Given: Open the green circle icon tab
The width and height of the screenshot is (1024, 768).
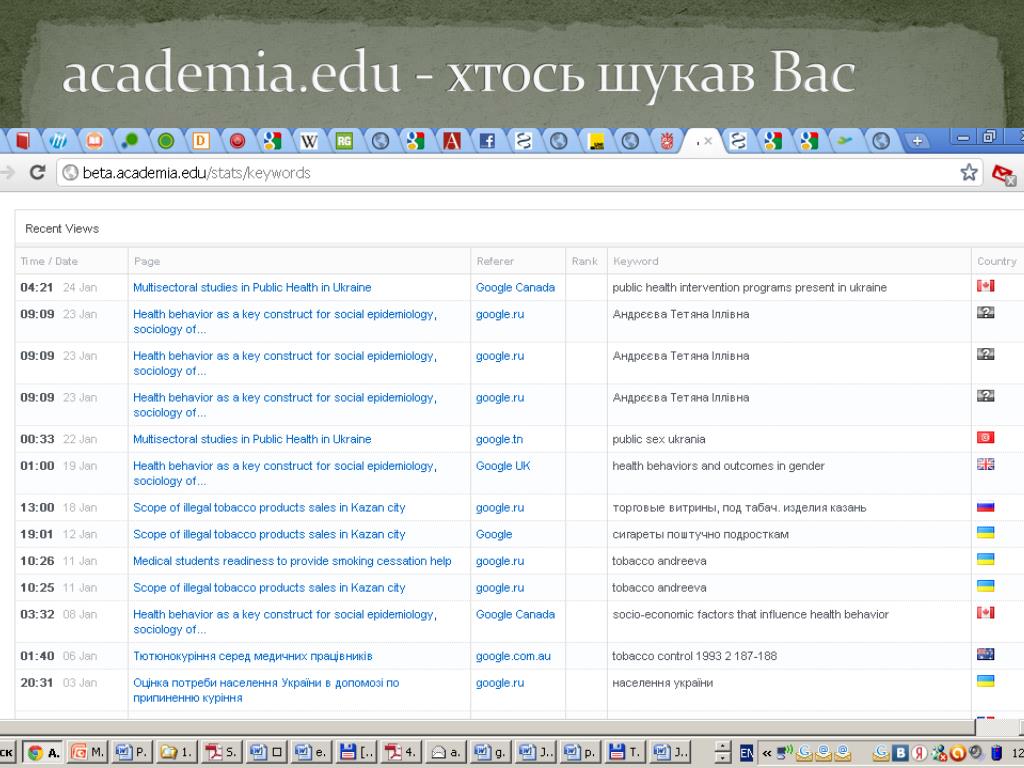Looking at the screenshot, I should click(x=166, y=140).
